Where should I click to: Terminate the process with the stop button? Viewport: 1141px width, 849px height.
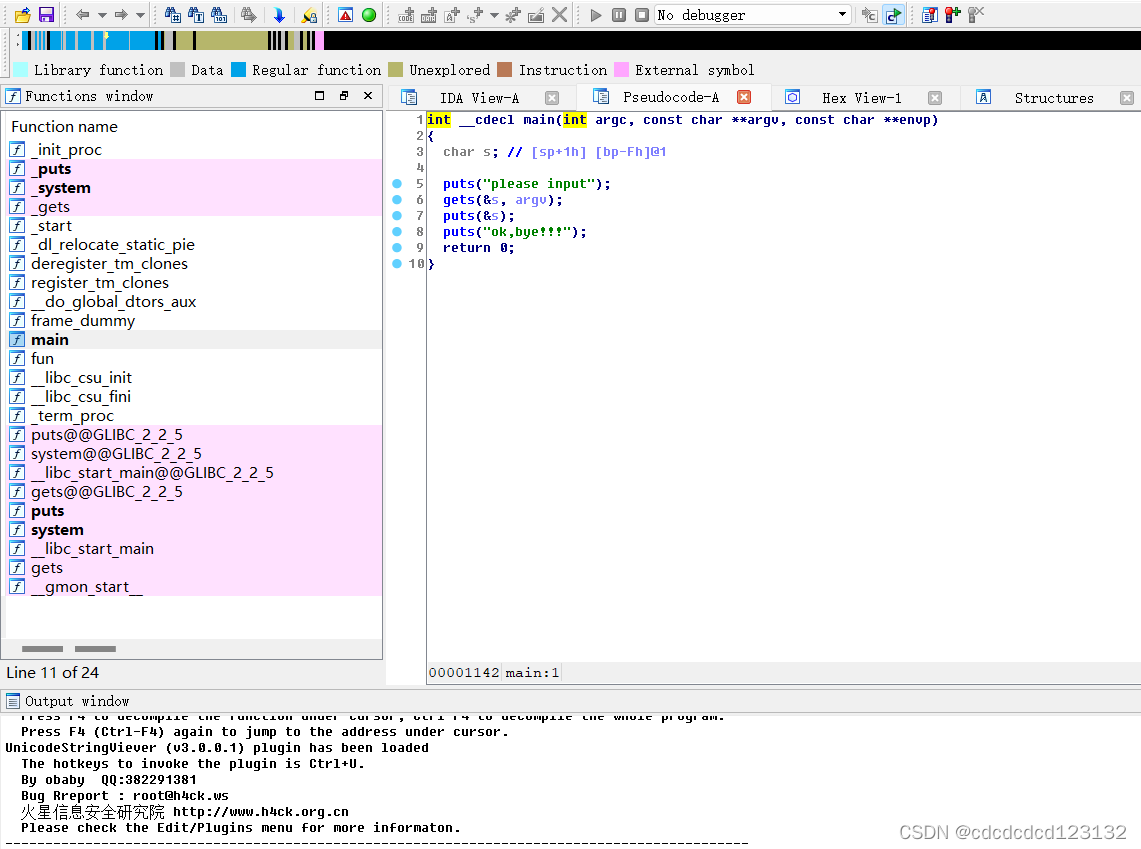642,15
